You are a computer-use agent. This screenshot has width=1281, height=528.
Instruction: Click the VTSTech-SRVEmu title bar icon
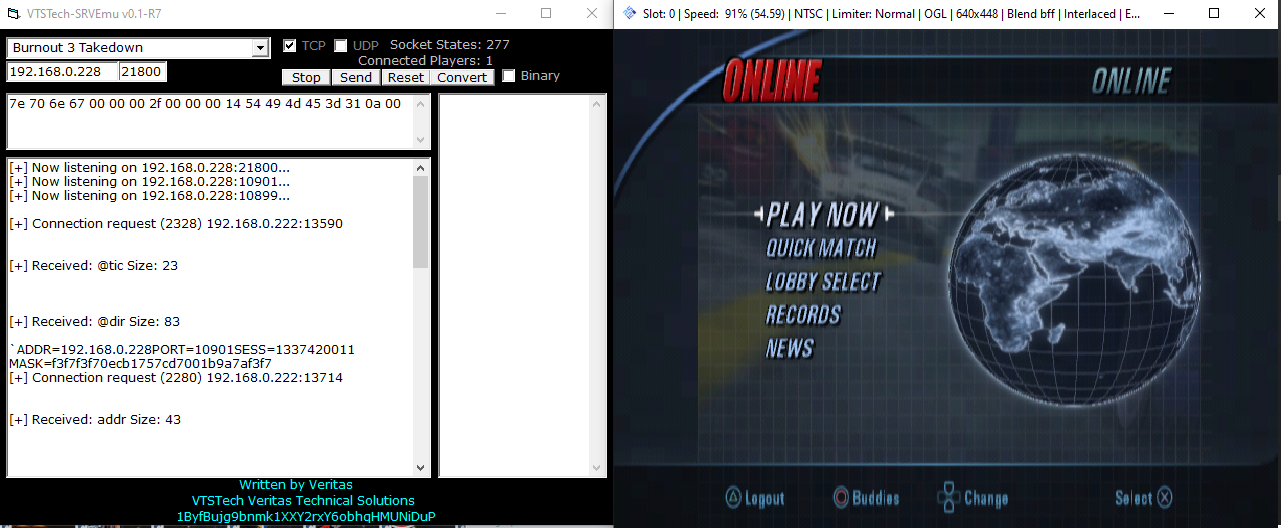(x=14, y=13)
